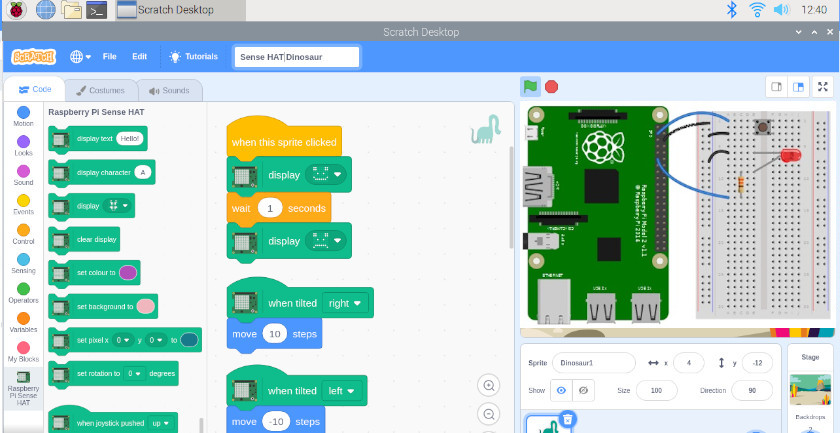Image resolution: width=840 pixels, height=433 pixels.
Task: Select the Raspberry Pi Sense HAT category
Action: click(24, 389)
